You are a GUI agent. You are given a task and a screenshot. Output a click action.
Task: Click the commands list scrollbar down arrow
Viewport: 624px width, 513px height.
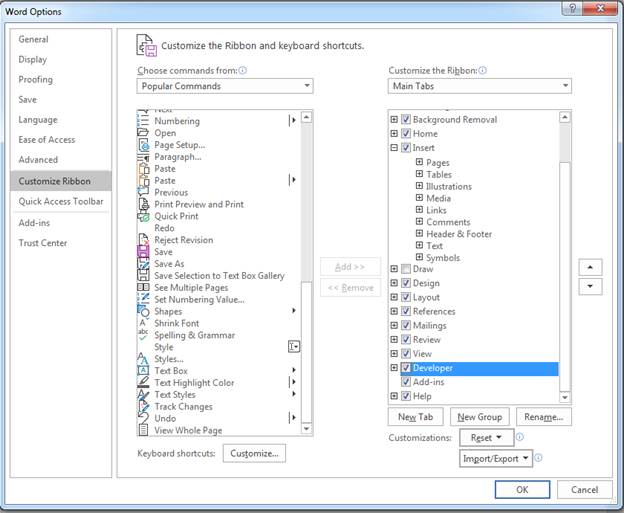point(306,429)
